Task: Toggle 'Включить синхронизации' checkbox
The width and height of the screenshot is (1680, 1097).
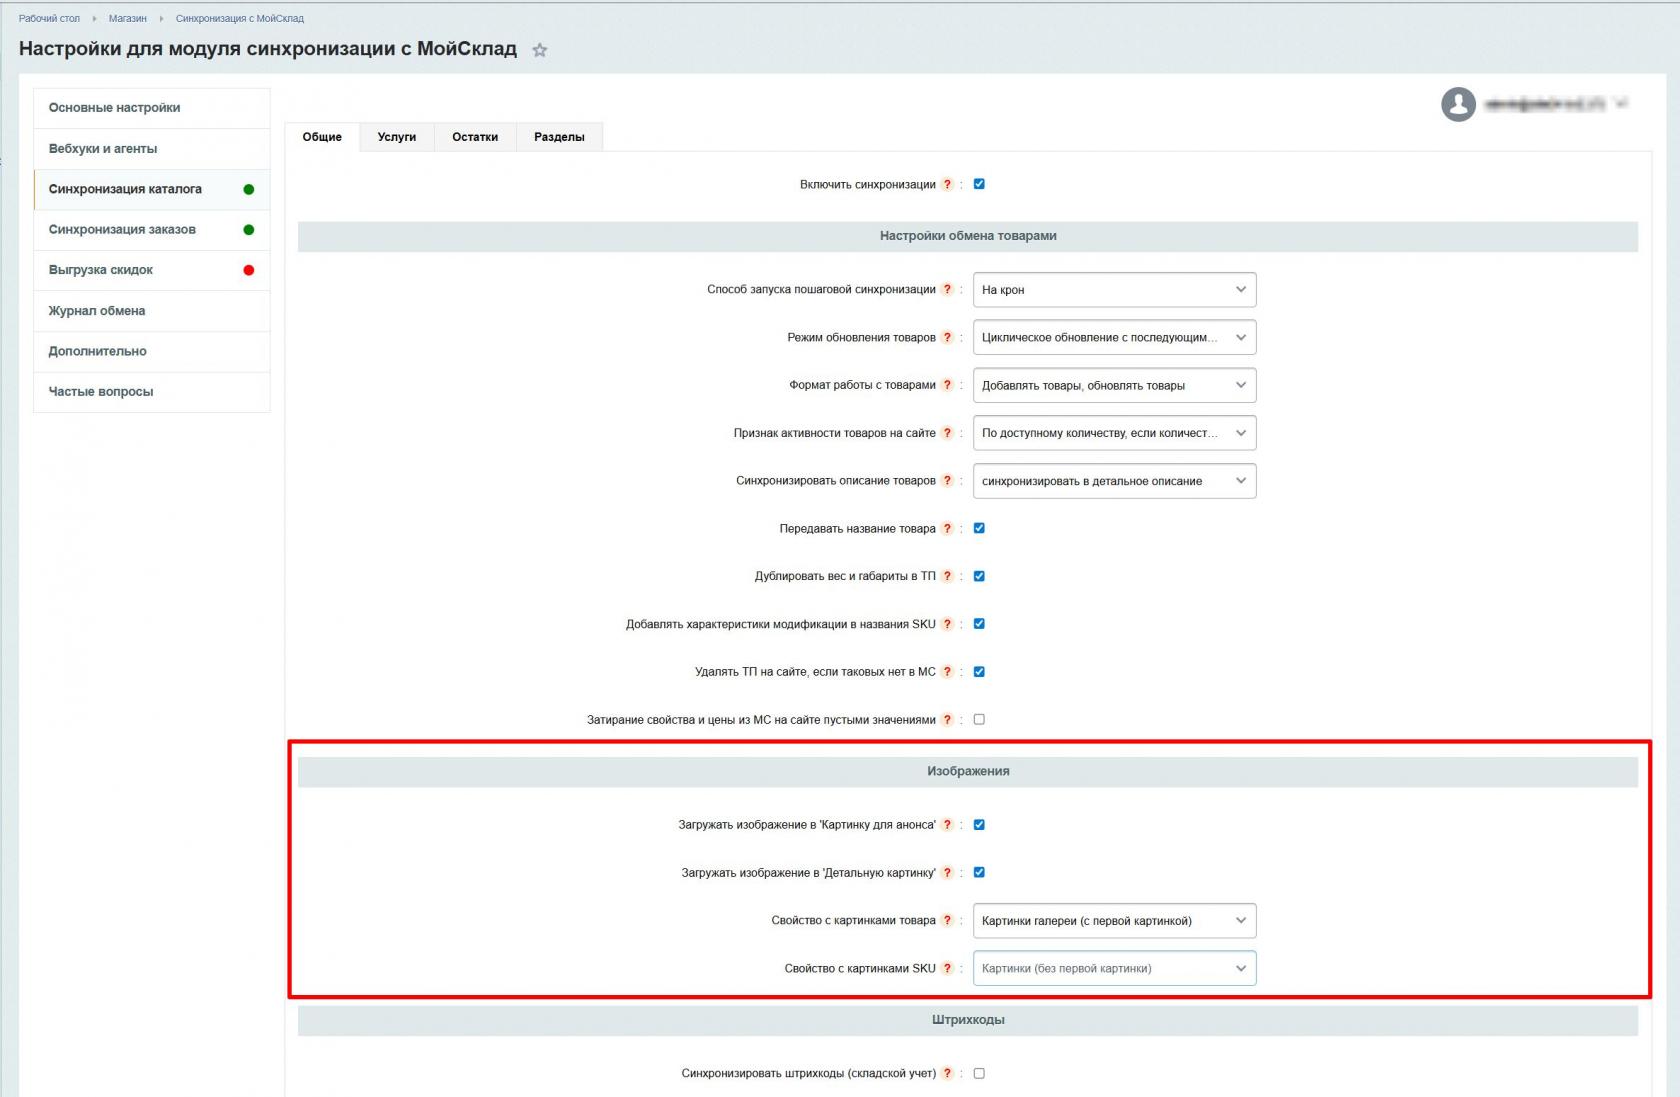Action: coord(979,184)
